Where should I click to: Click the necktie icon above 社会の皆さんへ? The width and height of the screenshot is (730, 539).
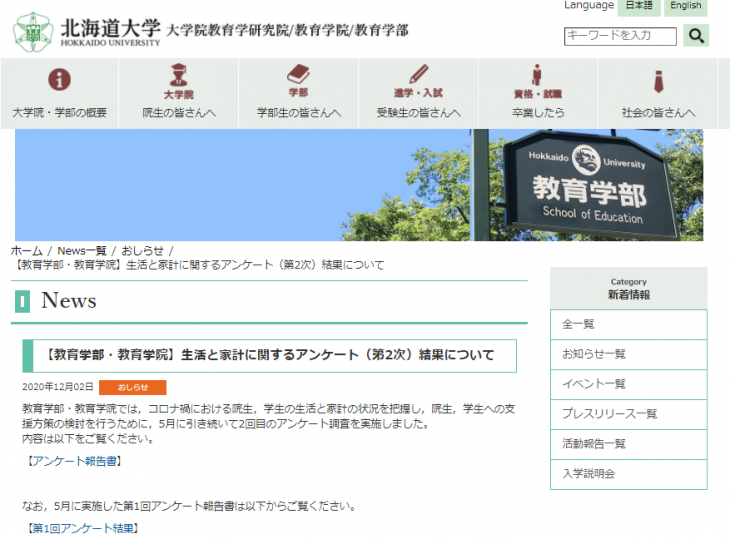(x=658, y=81)
